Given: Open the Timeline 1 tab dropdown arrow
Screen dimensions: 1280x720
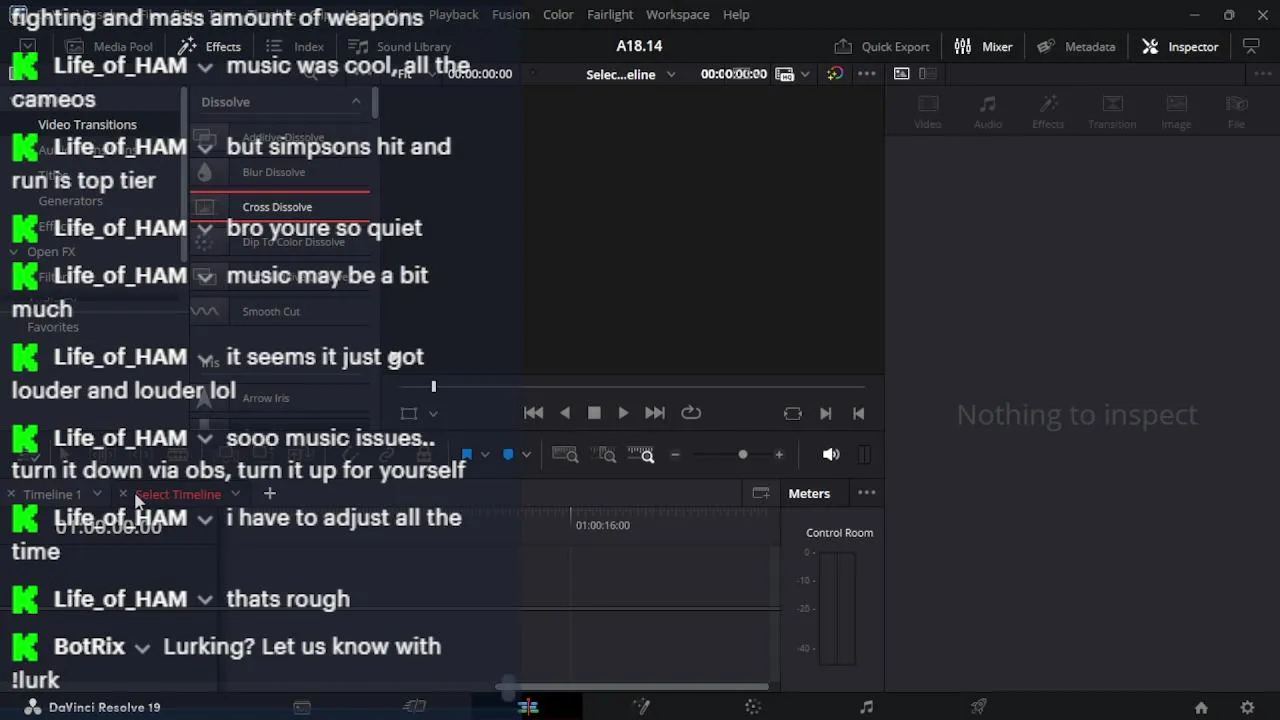Looking at the screenshot, I should 97,494.
